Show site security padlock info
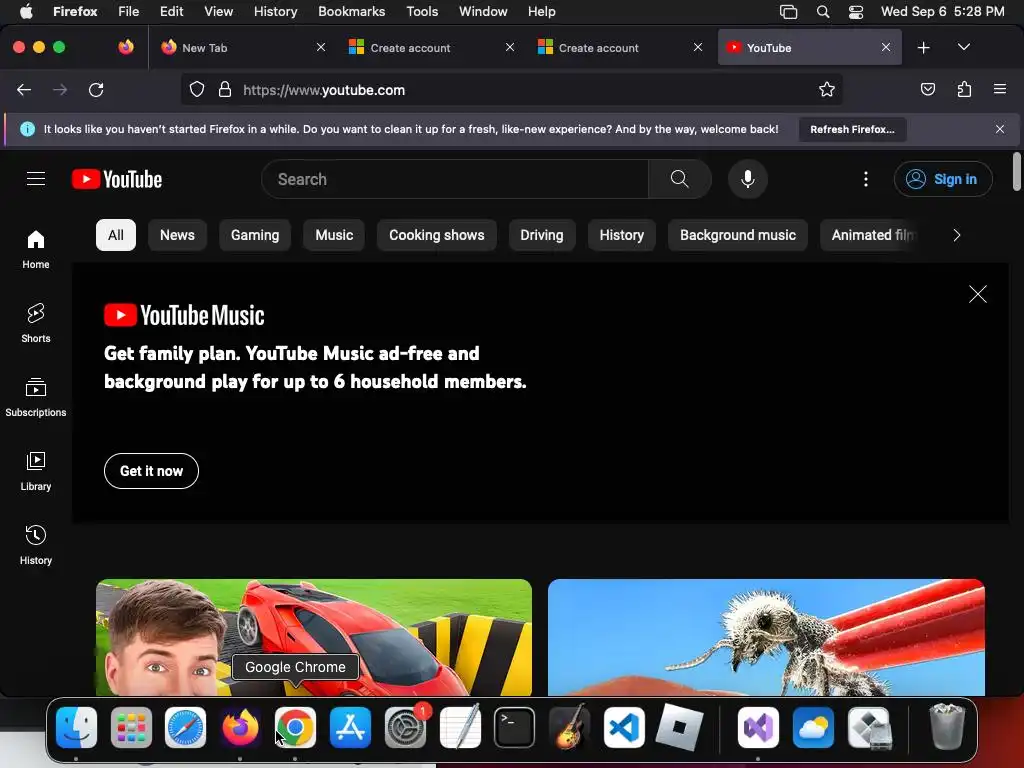The height and width of the screenshot is (768, 1024). coord(225,89)
